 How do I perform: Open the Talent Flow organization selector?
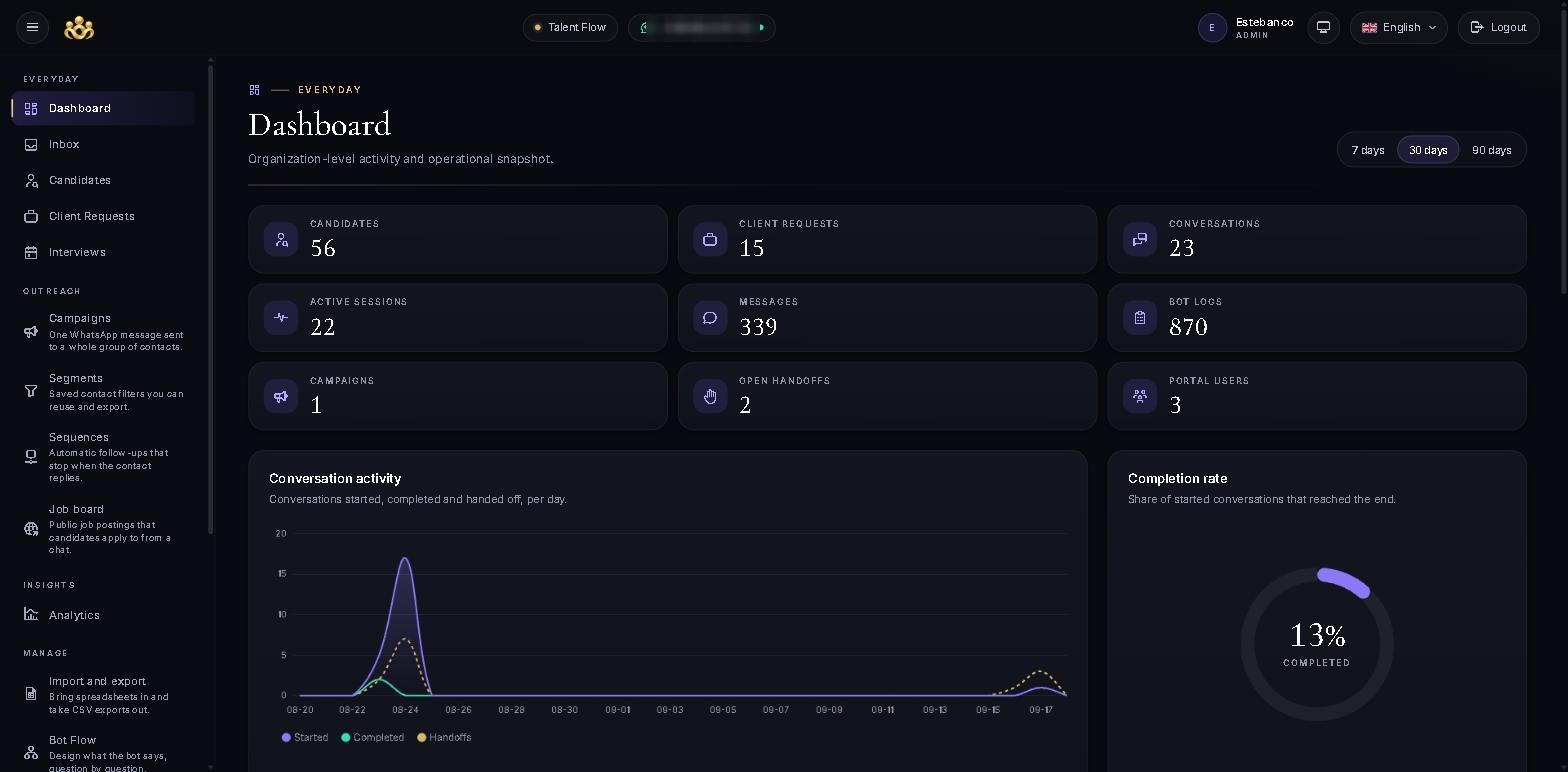tap(570, 27)
